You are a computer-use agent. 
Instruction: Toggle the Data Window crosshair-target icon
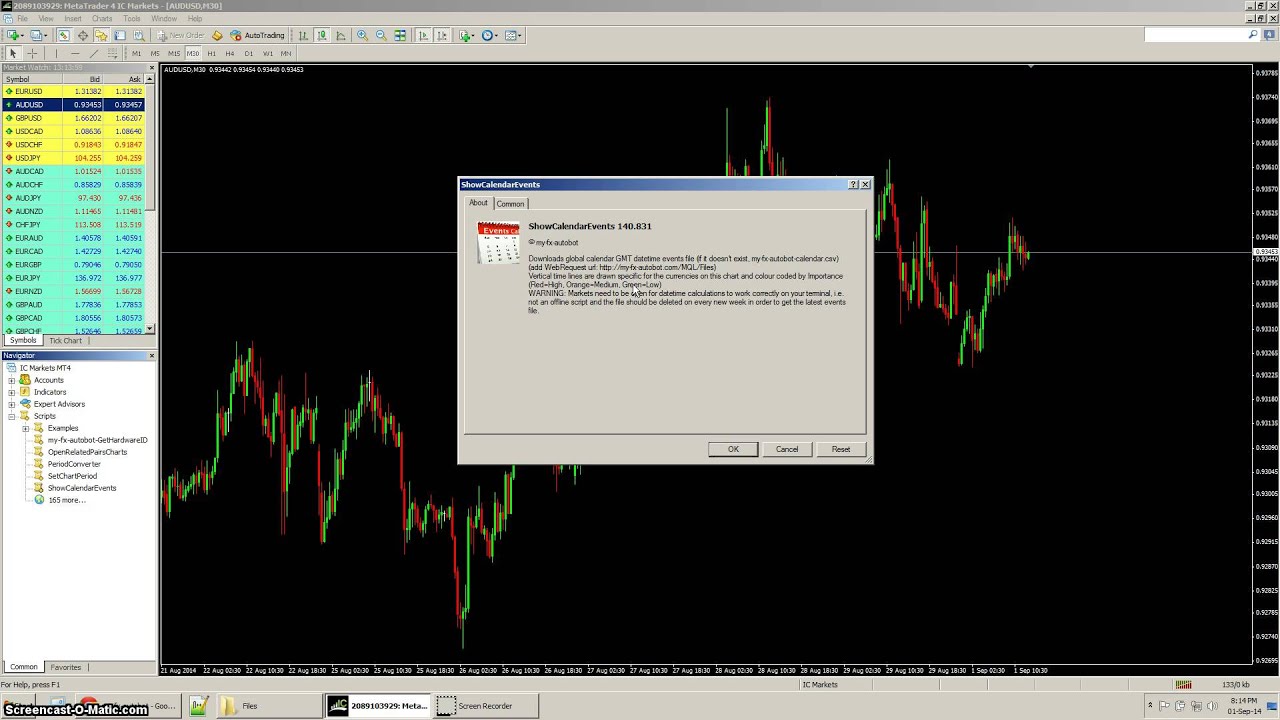[83, 35]
